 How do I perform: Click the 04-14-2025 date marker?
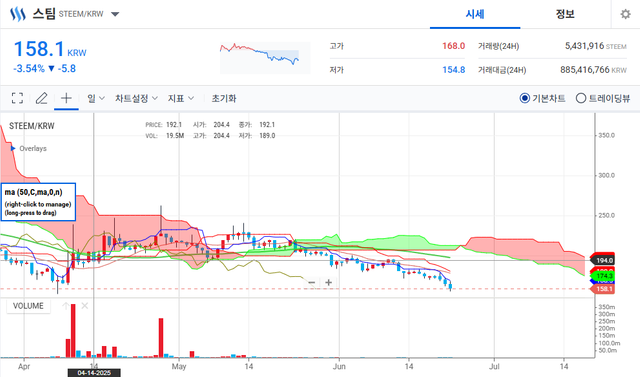94,373
